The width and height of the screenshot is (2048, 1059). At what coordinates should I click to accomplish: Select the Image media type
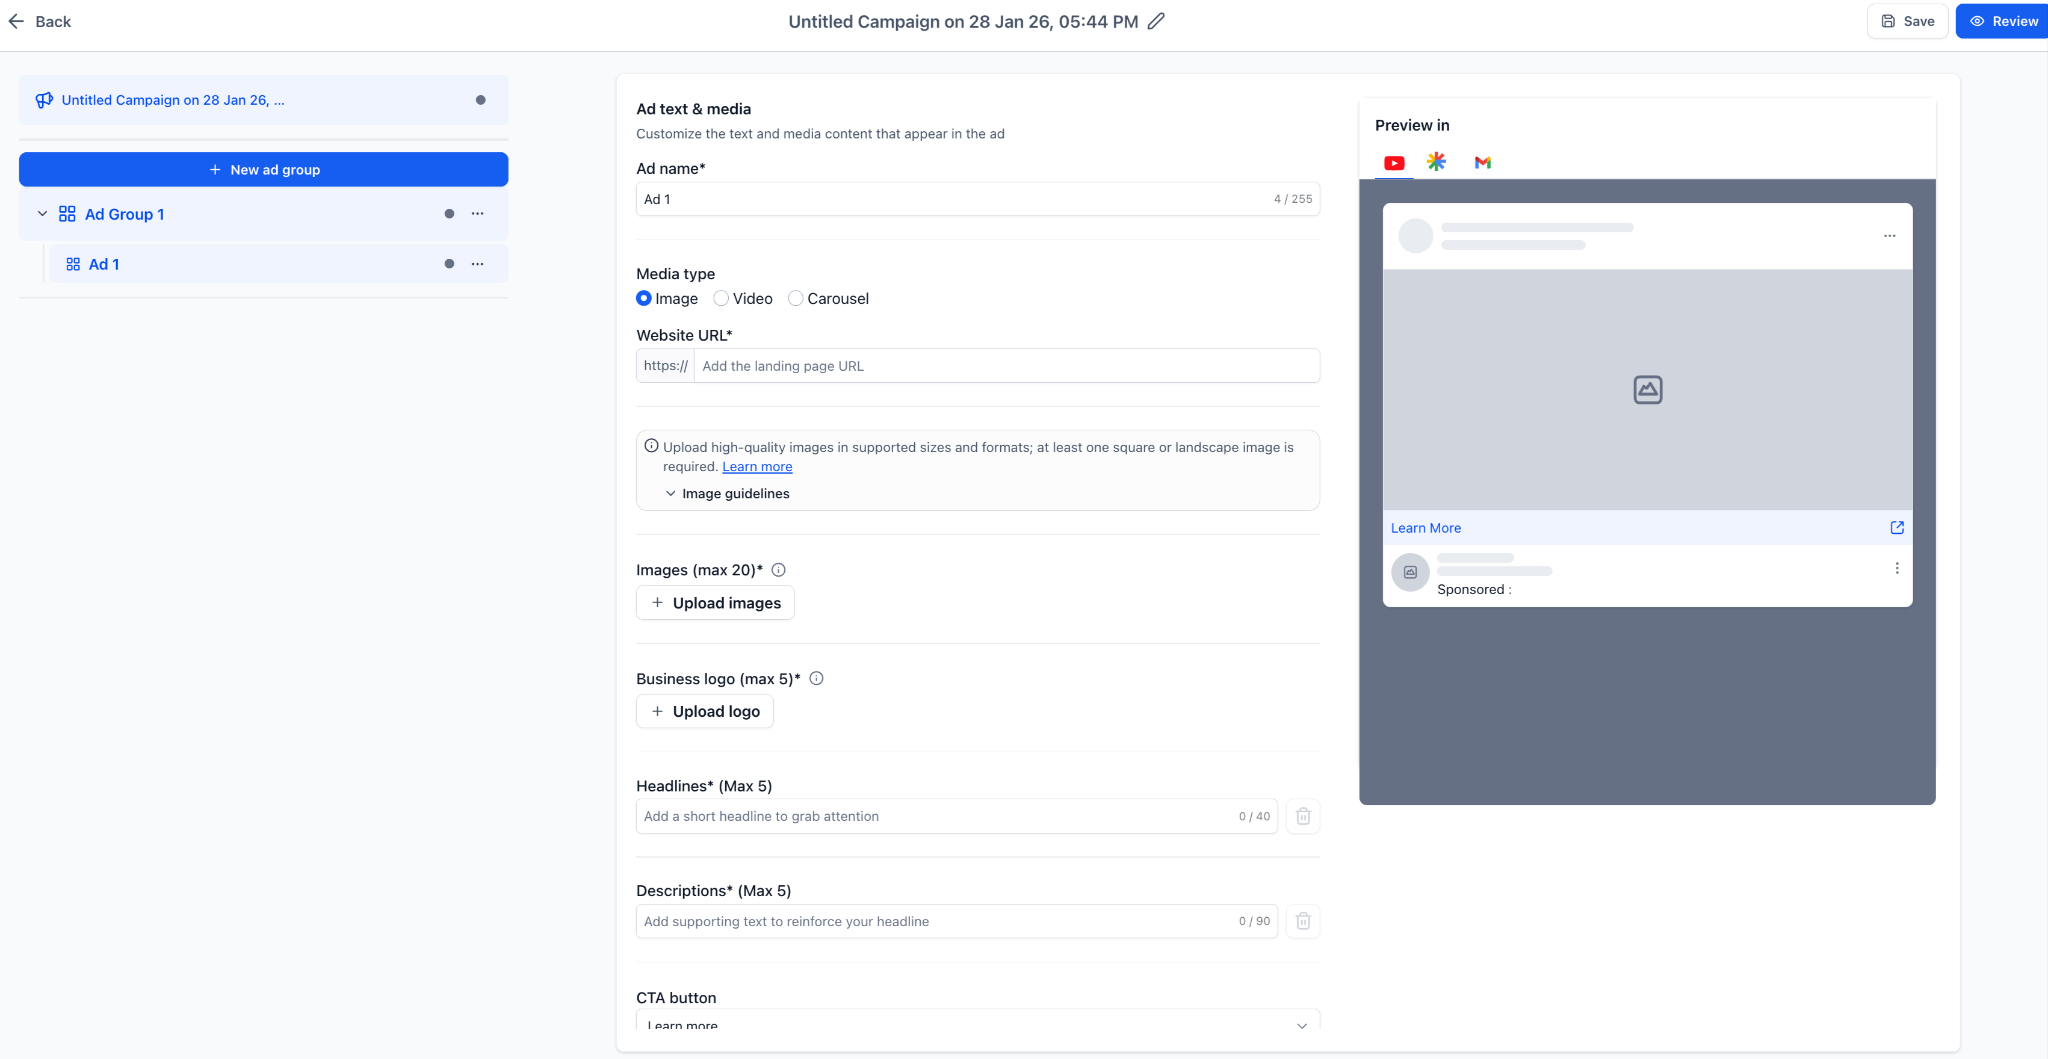[644, 298]
